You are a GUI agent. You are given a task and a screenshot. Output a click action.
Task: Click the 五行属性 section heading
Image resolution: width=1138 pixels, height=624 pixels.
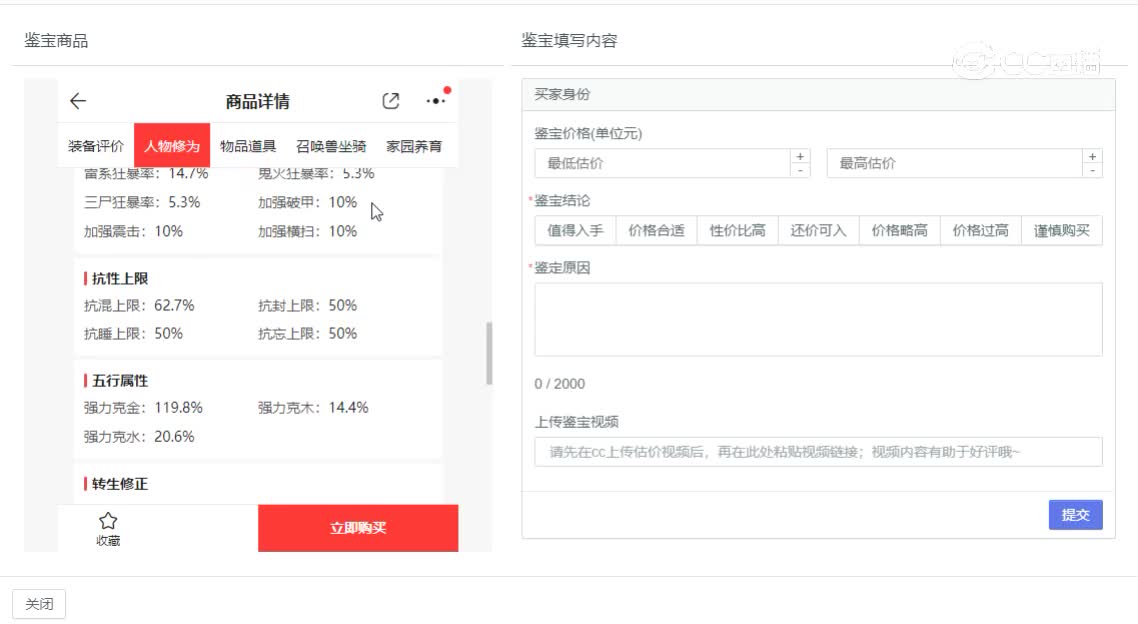coord(120,381)
